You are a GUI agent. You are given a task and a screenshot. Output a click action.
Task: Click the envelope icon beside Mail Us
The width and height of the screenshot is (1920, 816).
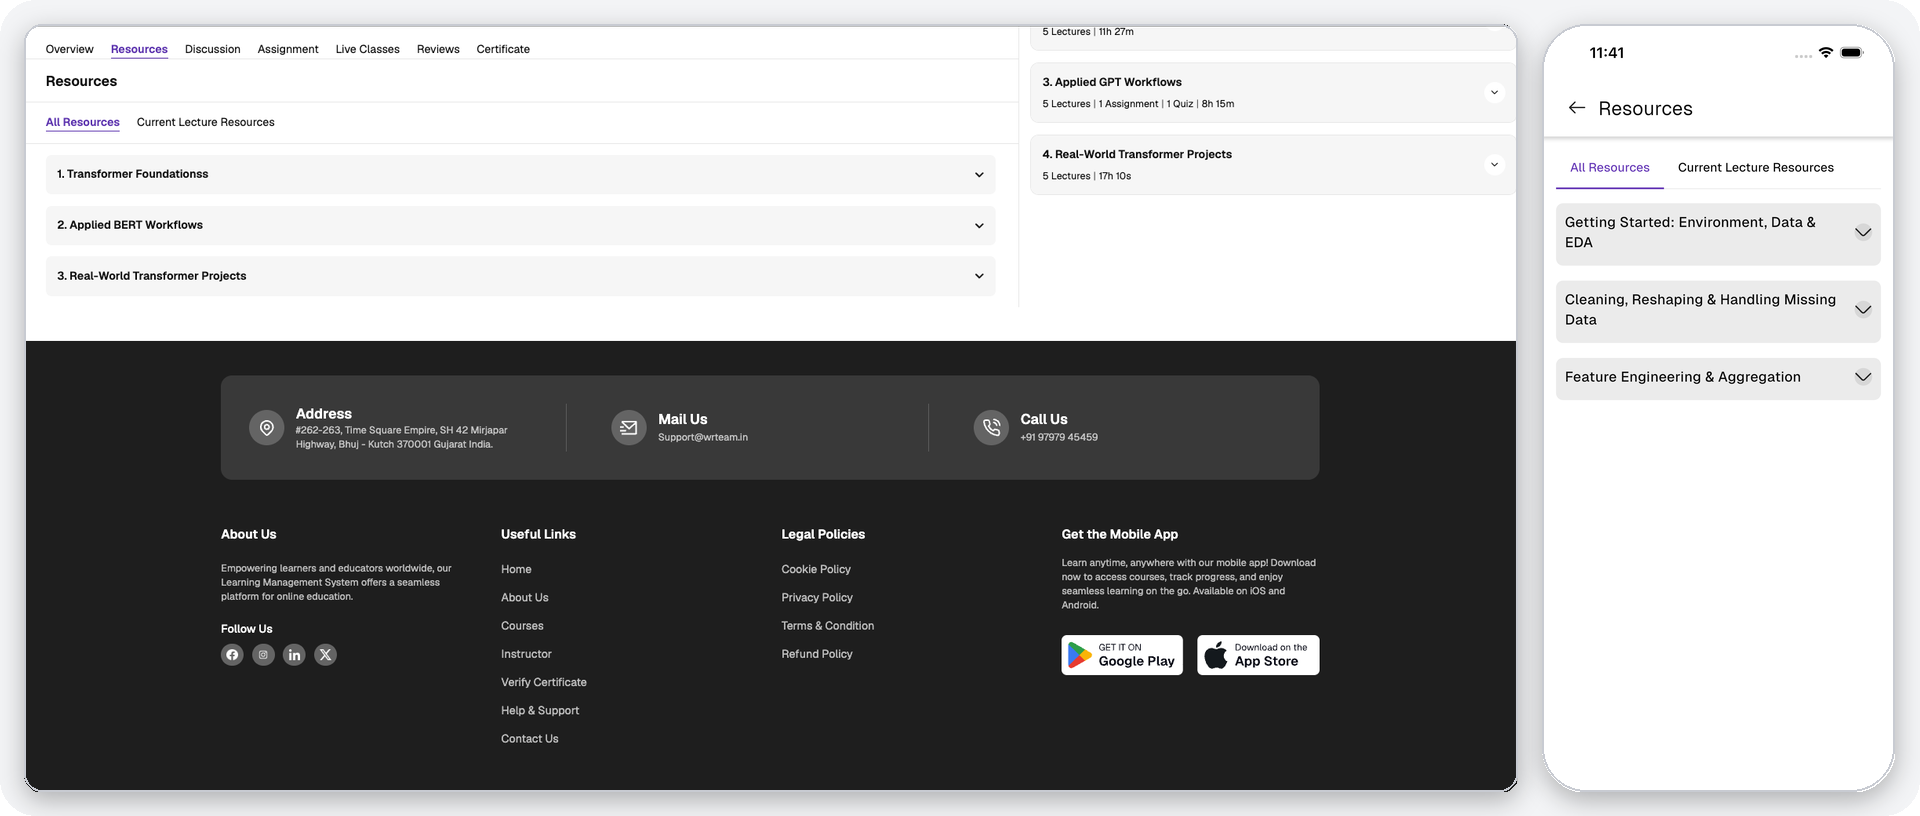[629, 428]
